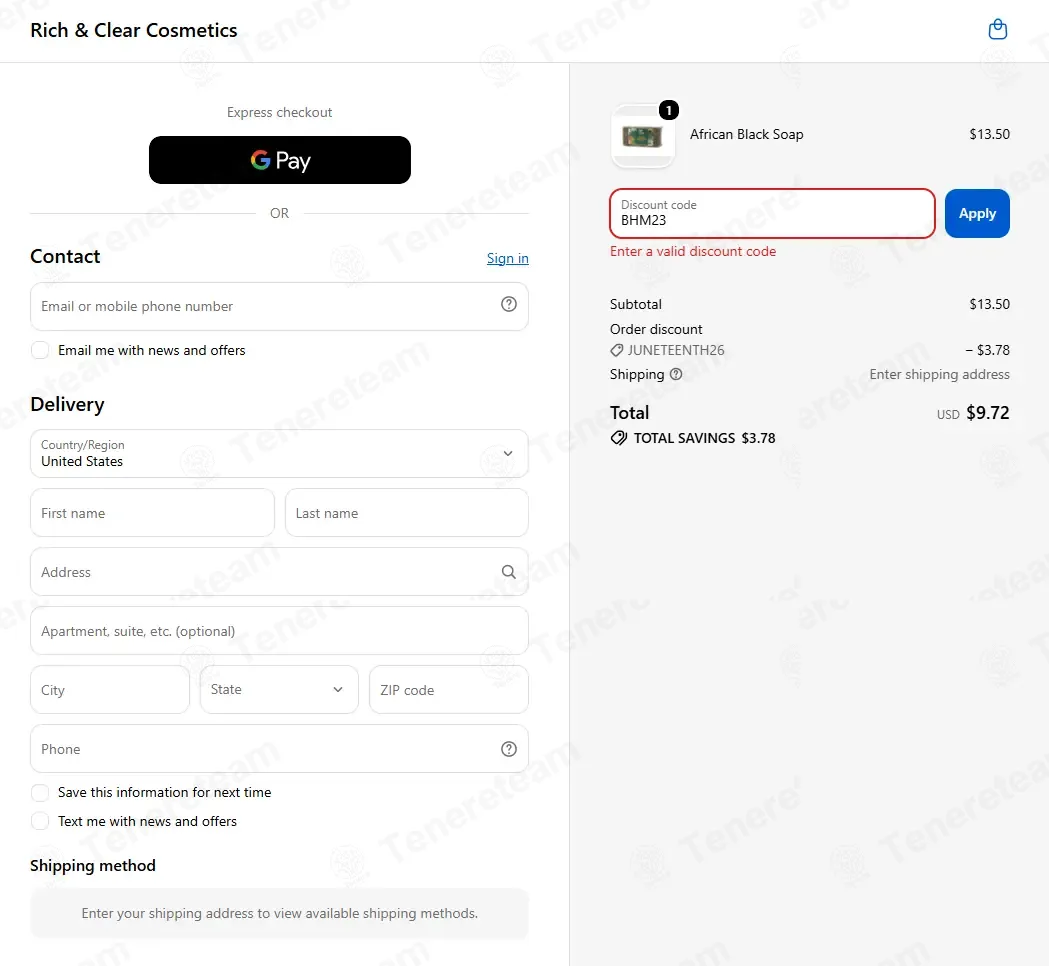Click the search icon in Address field

tap(508, 572)
